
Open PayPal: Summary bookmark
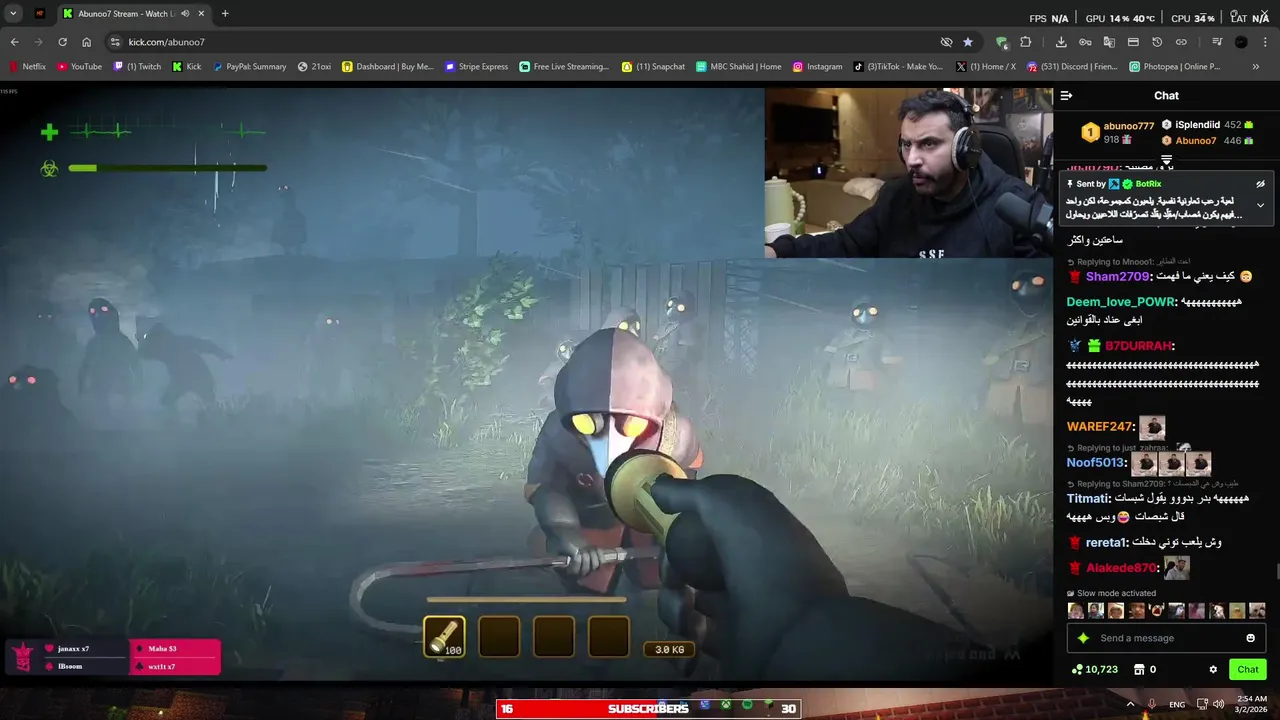[x=250, y=67]
